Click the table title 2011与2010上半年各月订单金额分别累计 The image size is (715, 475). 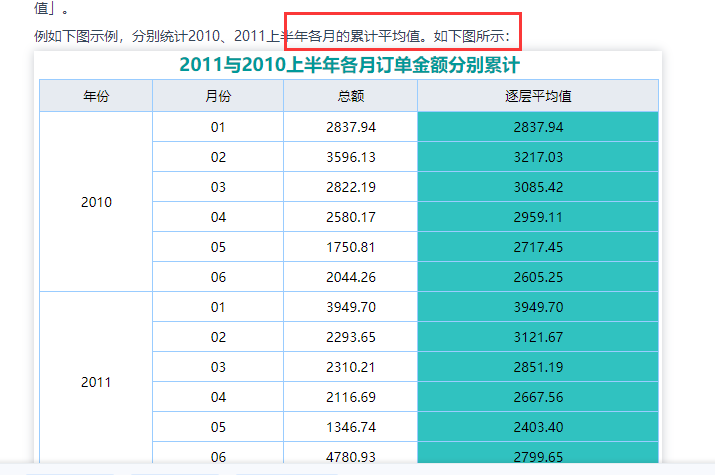tap(349, 65)
